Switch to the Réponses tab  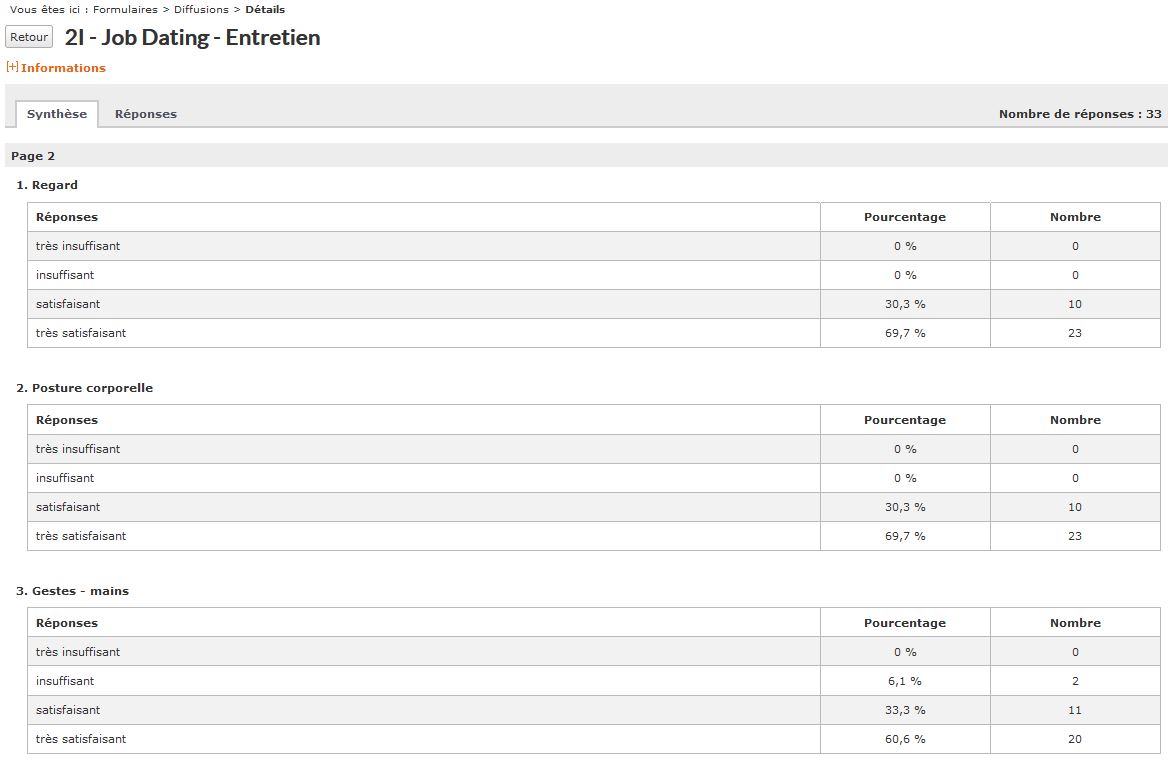[146, 114]
